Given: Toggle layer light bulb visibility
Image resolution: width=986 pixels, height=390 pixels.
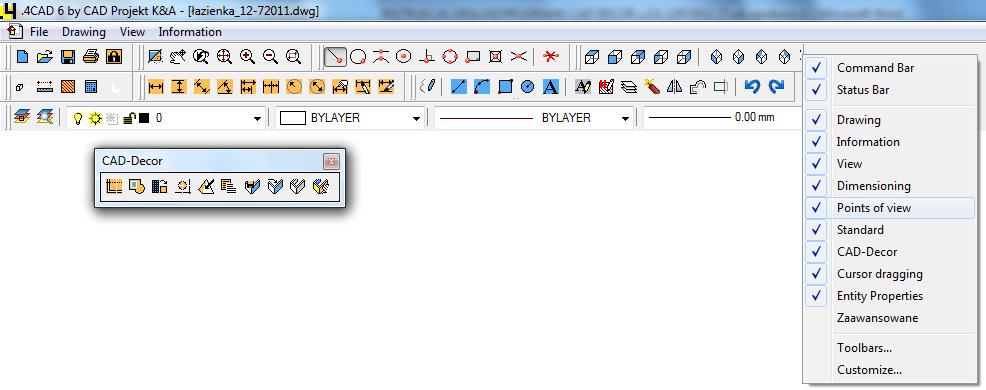Looking at the screenshot, I should point(78,118).
